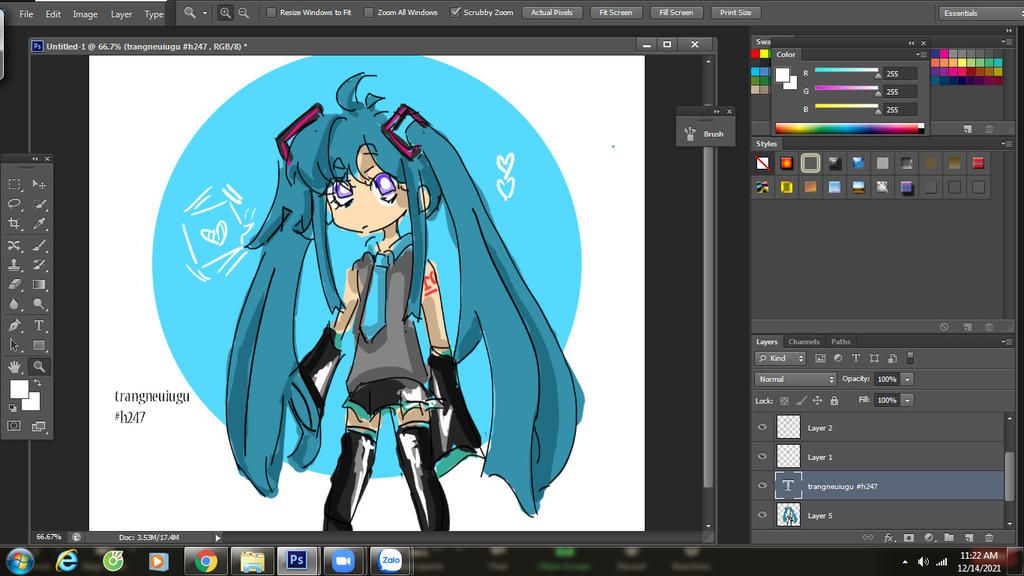
Task: Change screen mode from toolbox
Action: pyautogui.click(x=39, y=426)
